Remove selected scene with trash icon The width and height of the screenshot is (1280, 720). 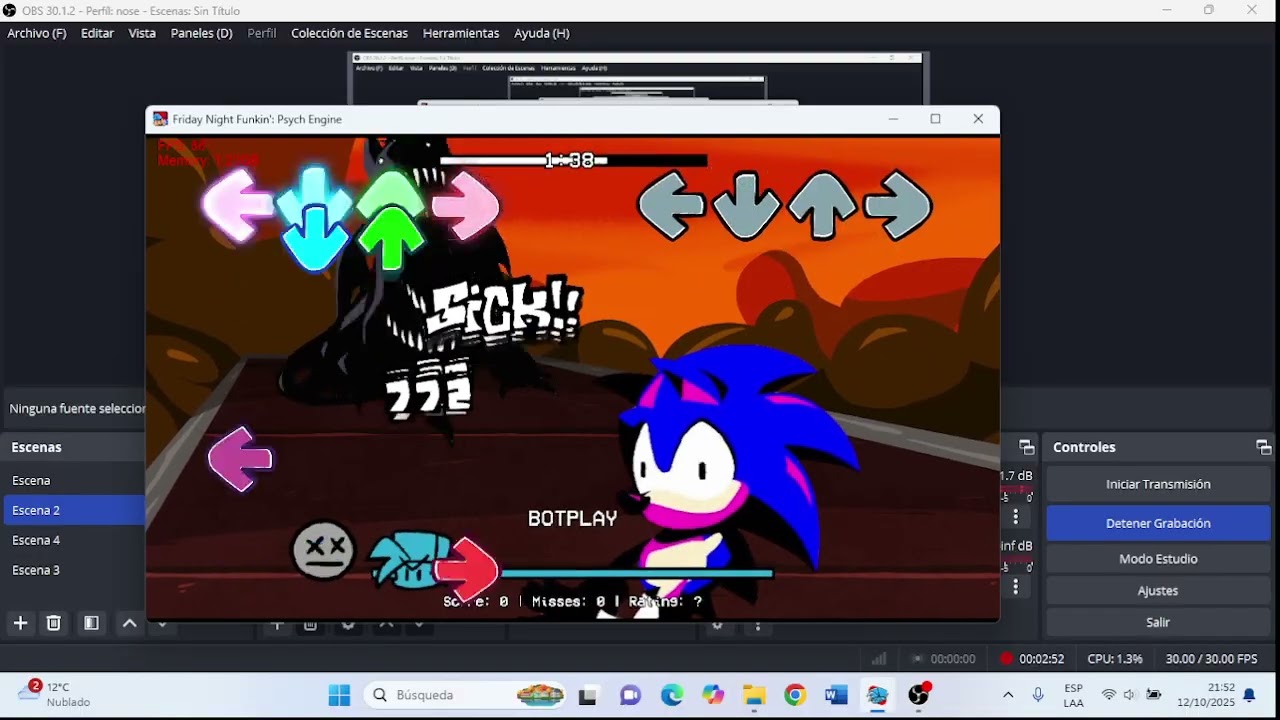coord(54,623)
